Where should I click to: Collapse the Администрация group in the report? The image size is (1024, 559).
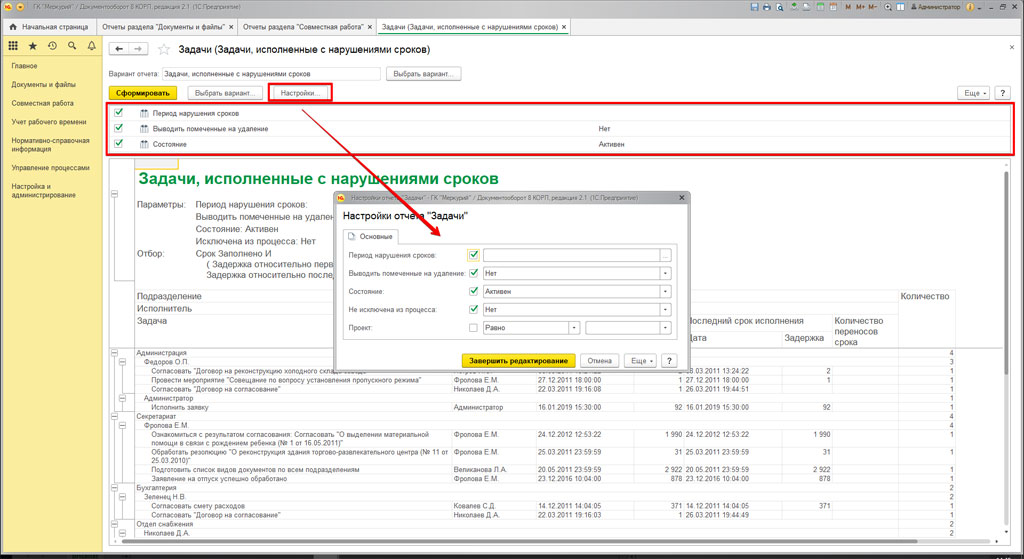pyautogui.click(x=115, y=352)
